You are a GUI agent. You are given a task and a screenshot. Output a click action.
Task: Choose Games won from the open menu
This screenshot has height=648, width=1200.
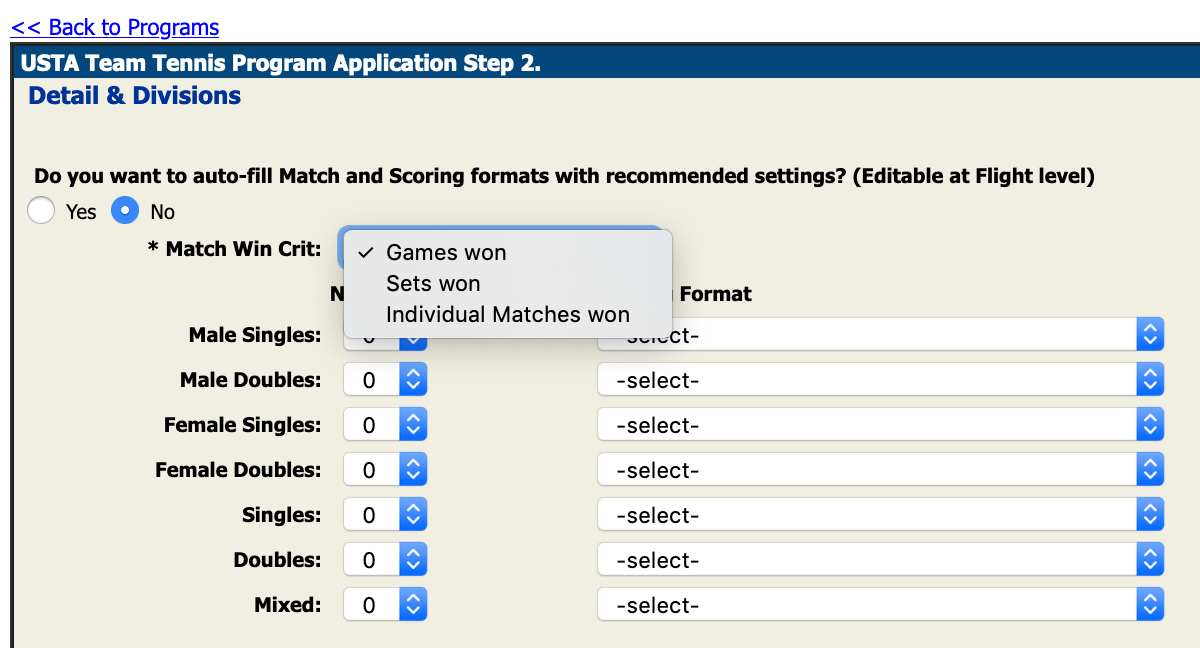(x=508, y=253)
